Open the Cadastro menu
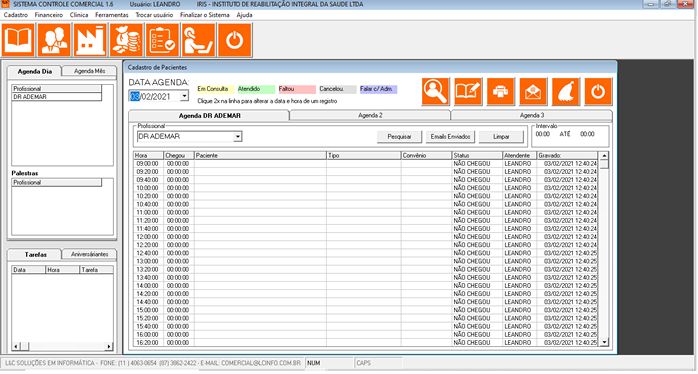698x374 pixels. tap(16, 15)
